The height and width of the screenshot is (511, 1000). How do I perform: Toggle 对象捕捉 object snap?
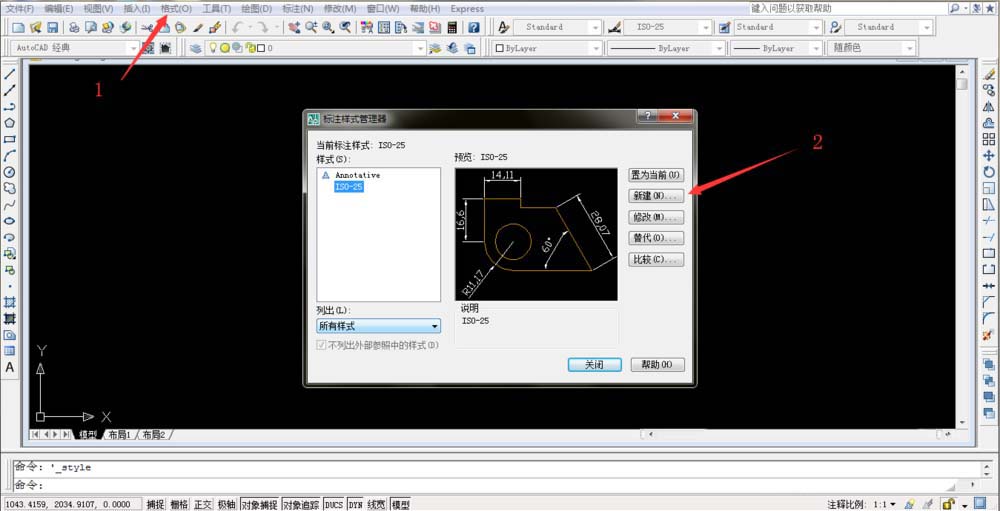(x=260, y=505)
